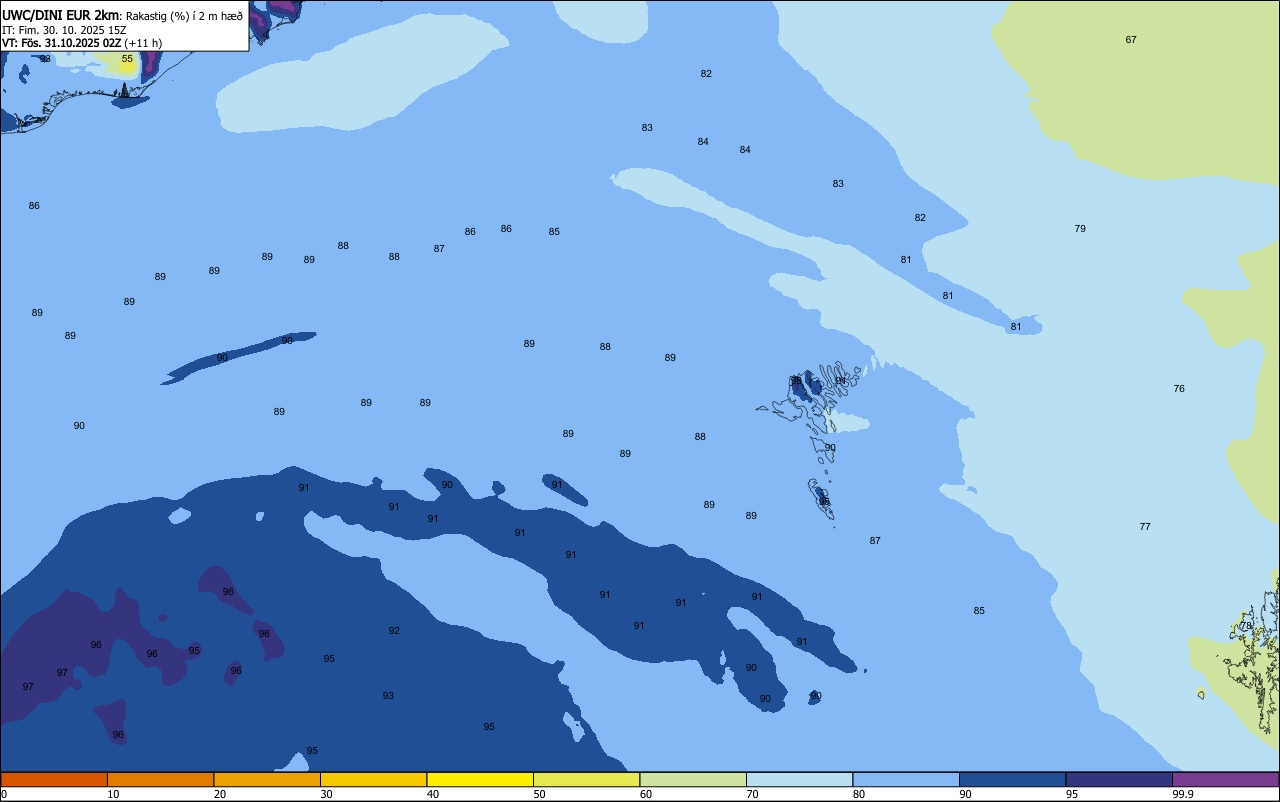1280x802 pixels.
Task: Click the title text 'UWC/DINI EUR 2km'
Action: (x=61, y=15)
